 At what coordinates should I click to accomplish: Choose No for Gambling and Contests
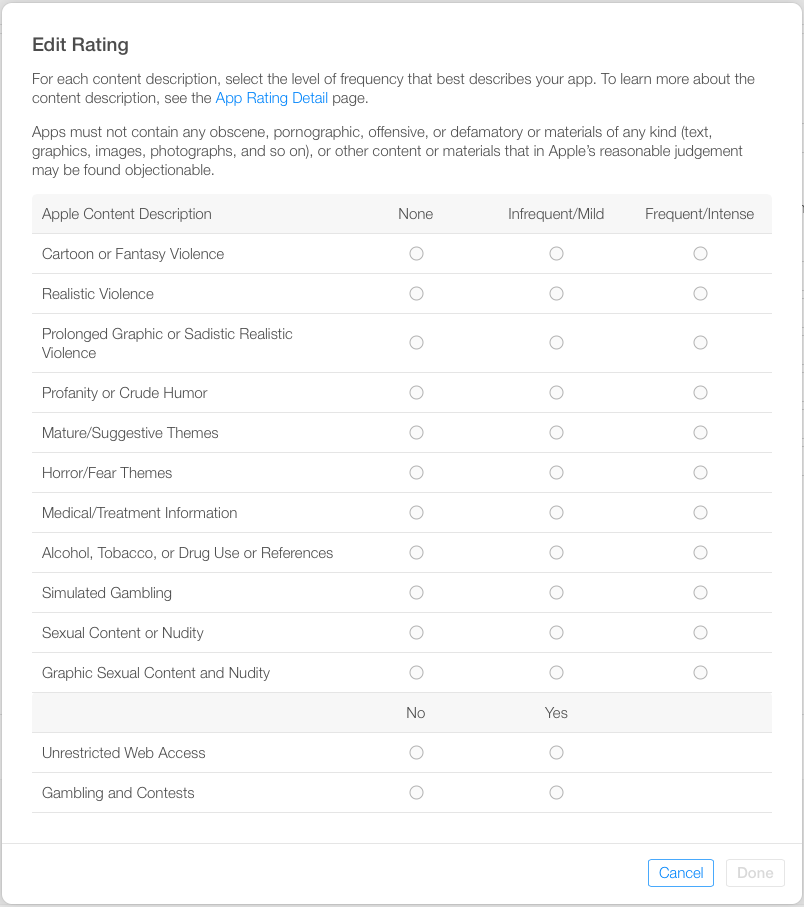point(416,793)
